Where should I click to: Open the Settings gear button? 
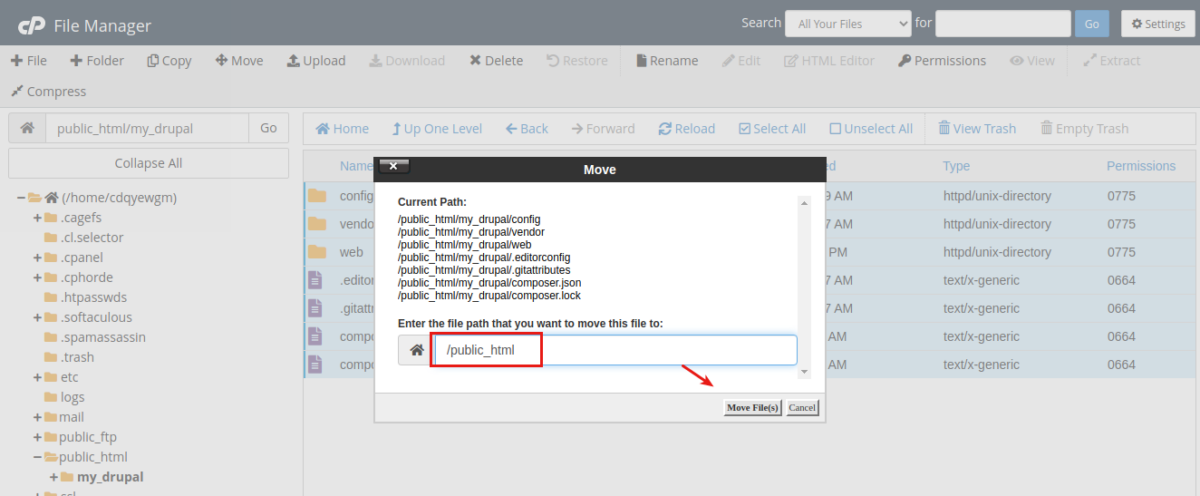tap(1160, 24)
